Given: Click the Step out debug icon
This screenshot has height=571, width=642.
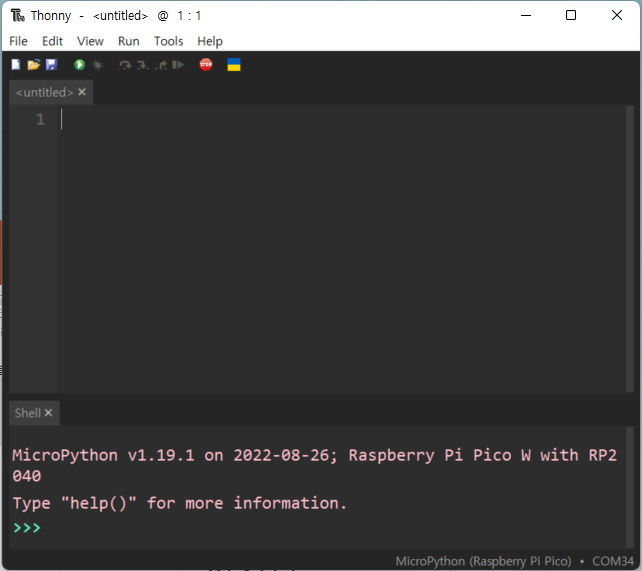Looking at the screenshot, I should [x=161, y=65].
